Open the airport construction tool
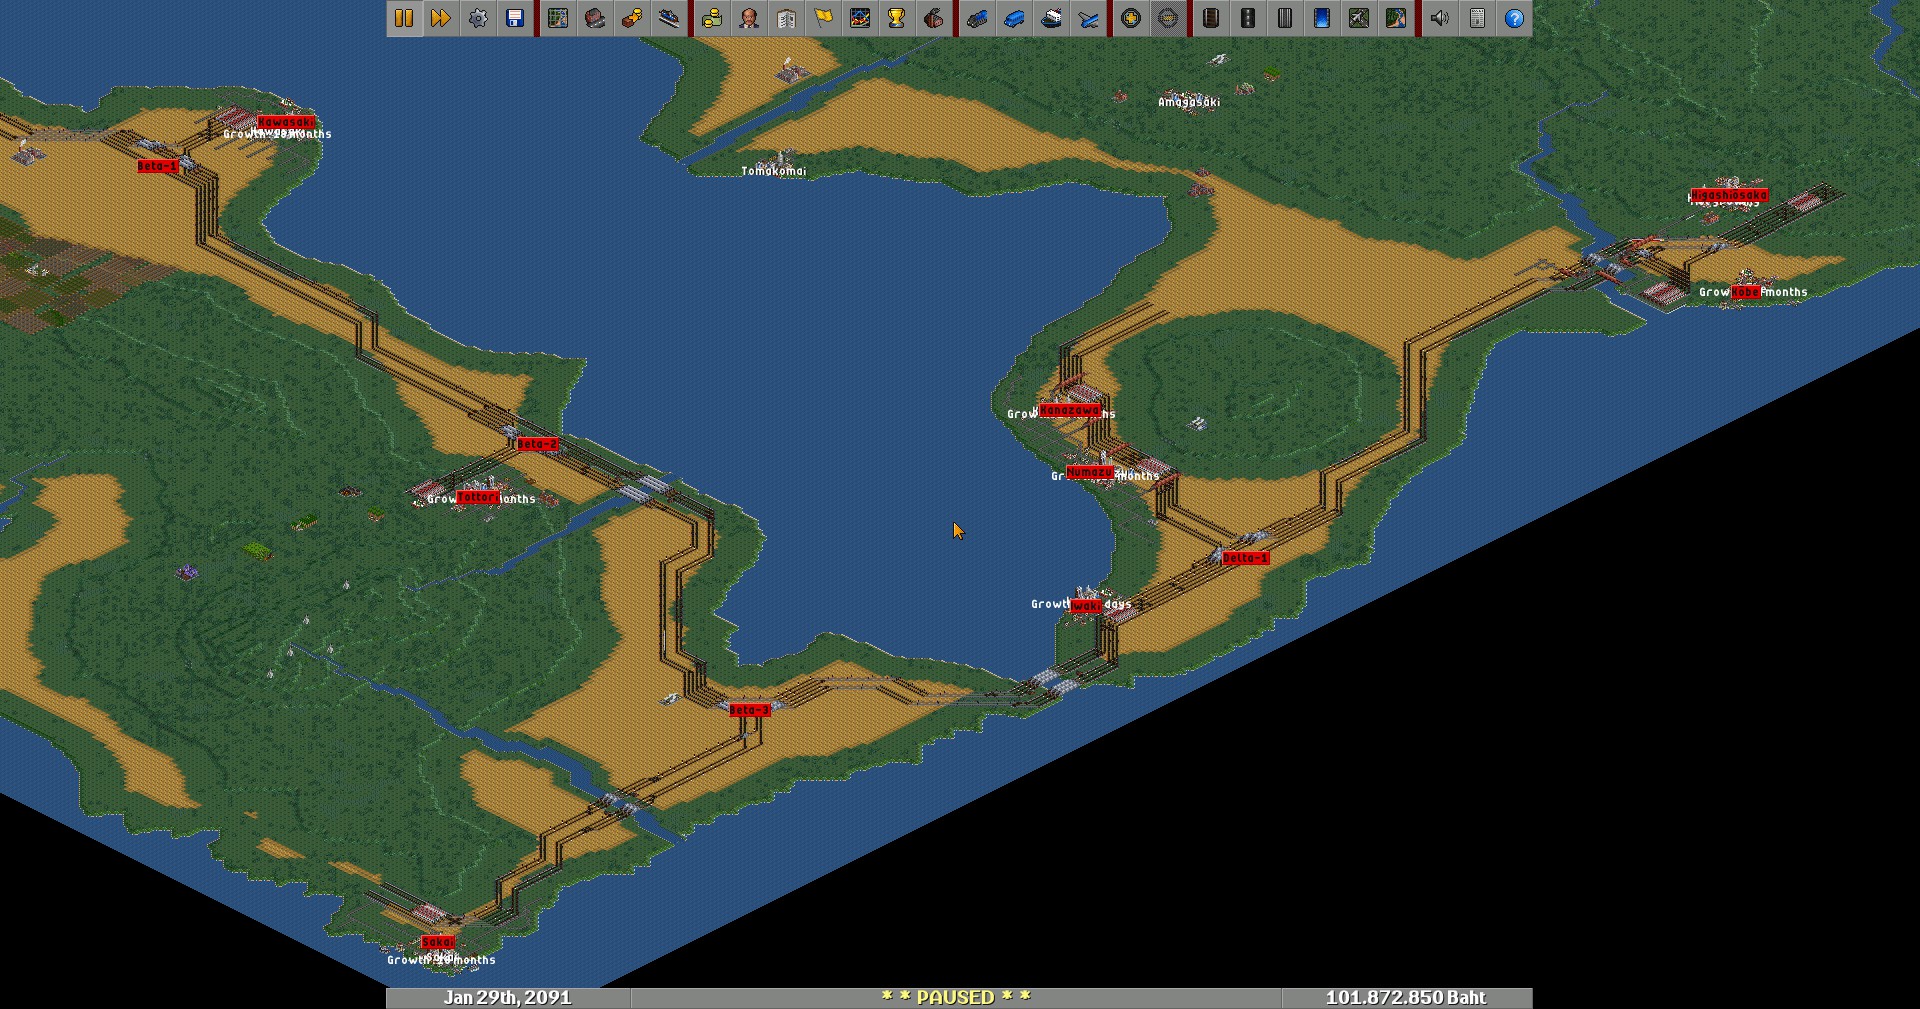Image resolution: width=1920 pixels, height=1009 pixels. point(1359,18)
